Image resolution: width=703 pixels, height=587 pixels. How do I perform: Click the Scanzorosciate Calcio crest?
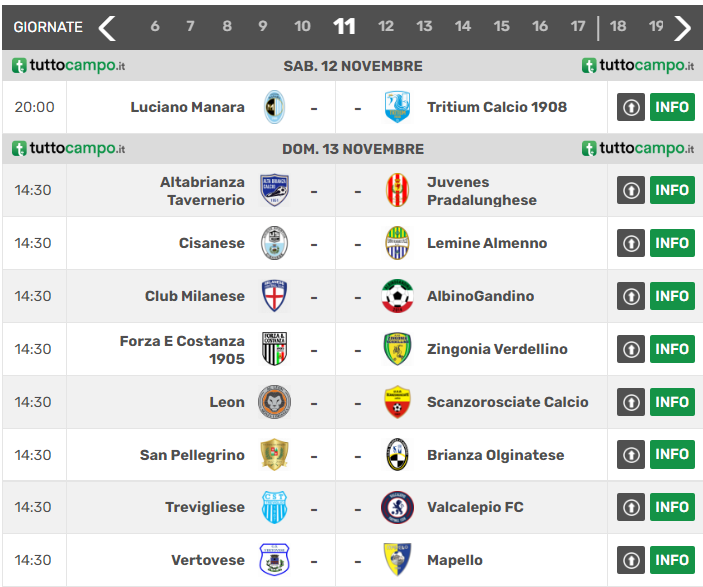click(x=397, y=402)
